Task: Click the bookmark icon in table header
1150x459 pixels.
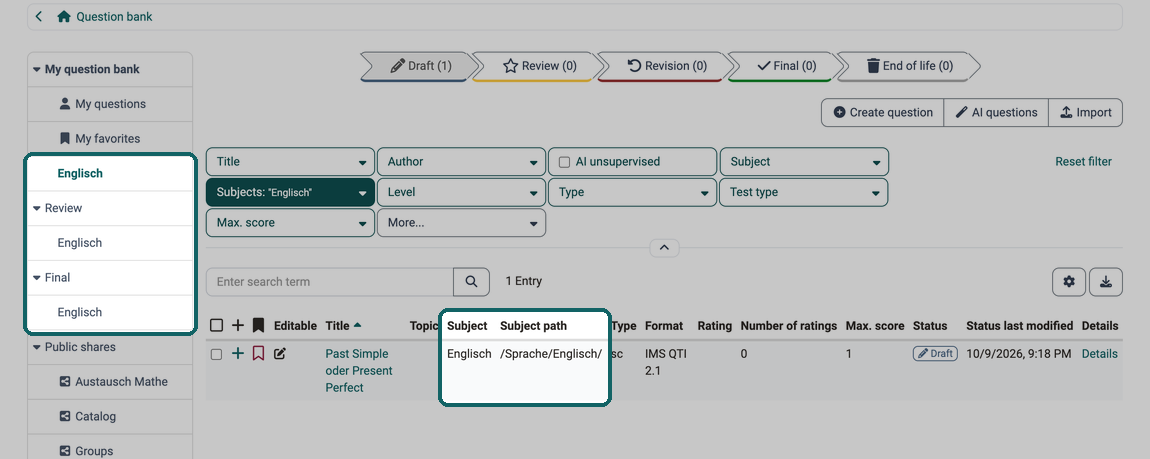Action: [x=258, y=326]
